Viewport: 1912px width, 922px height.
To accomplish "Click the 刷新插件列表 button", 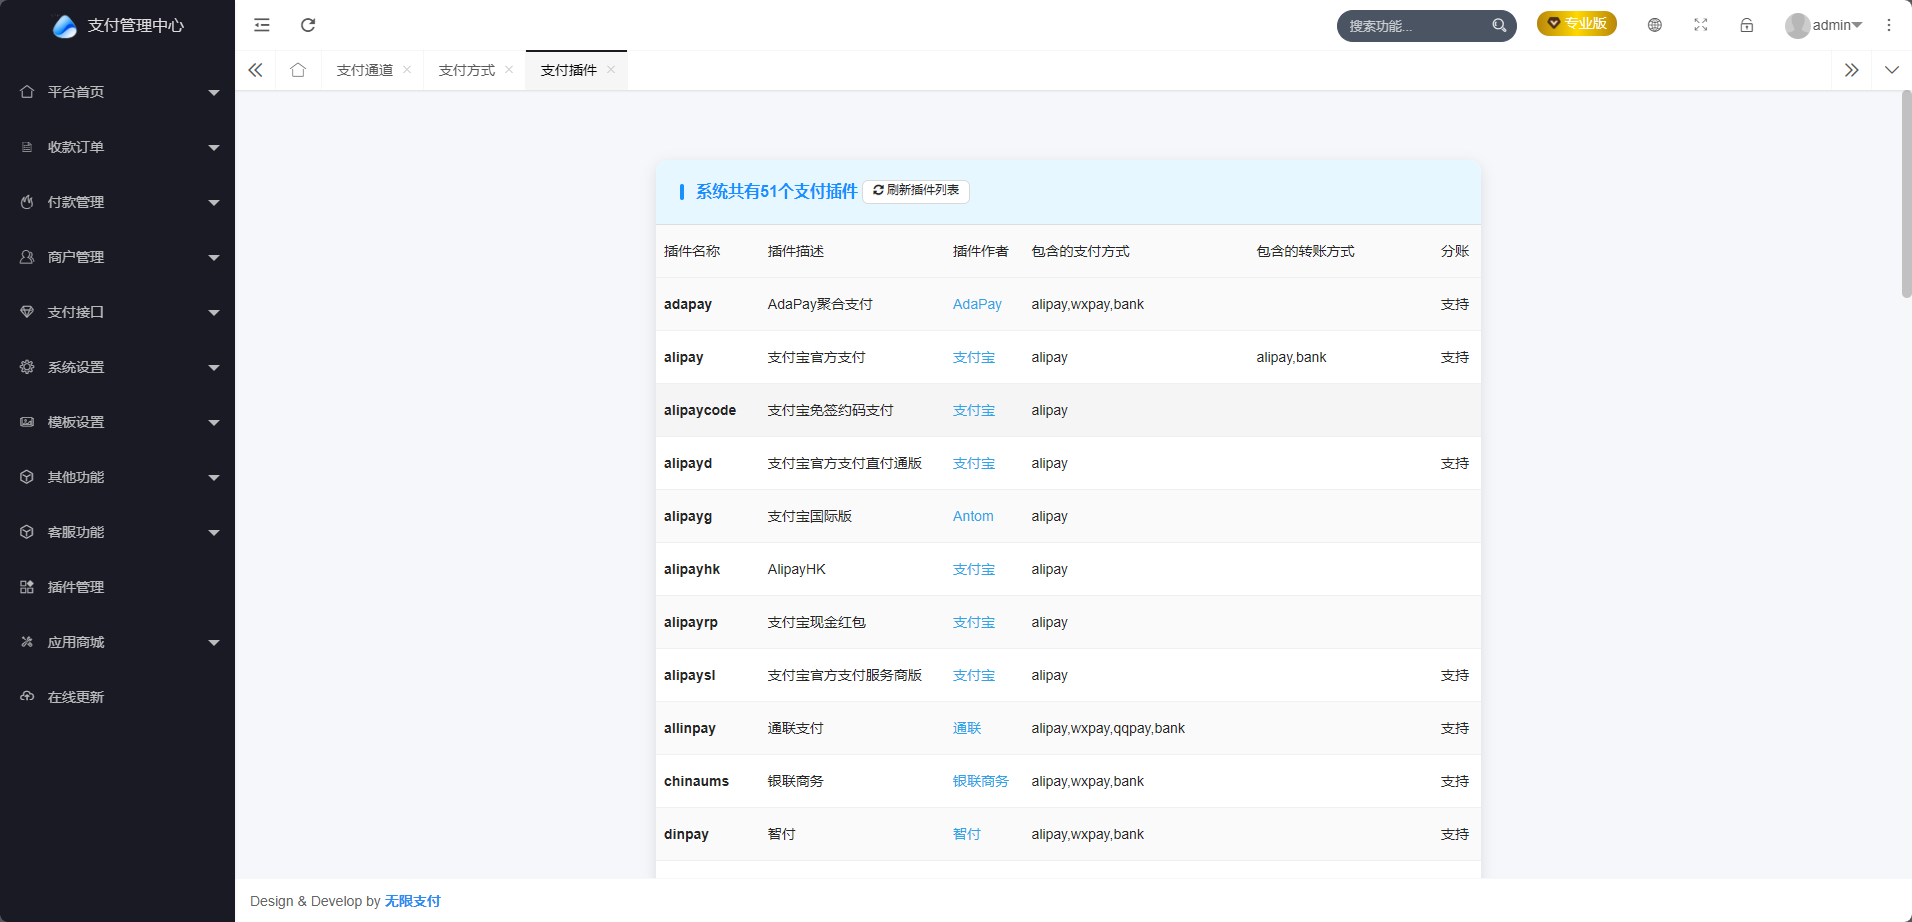I will (x=916, y=190).
